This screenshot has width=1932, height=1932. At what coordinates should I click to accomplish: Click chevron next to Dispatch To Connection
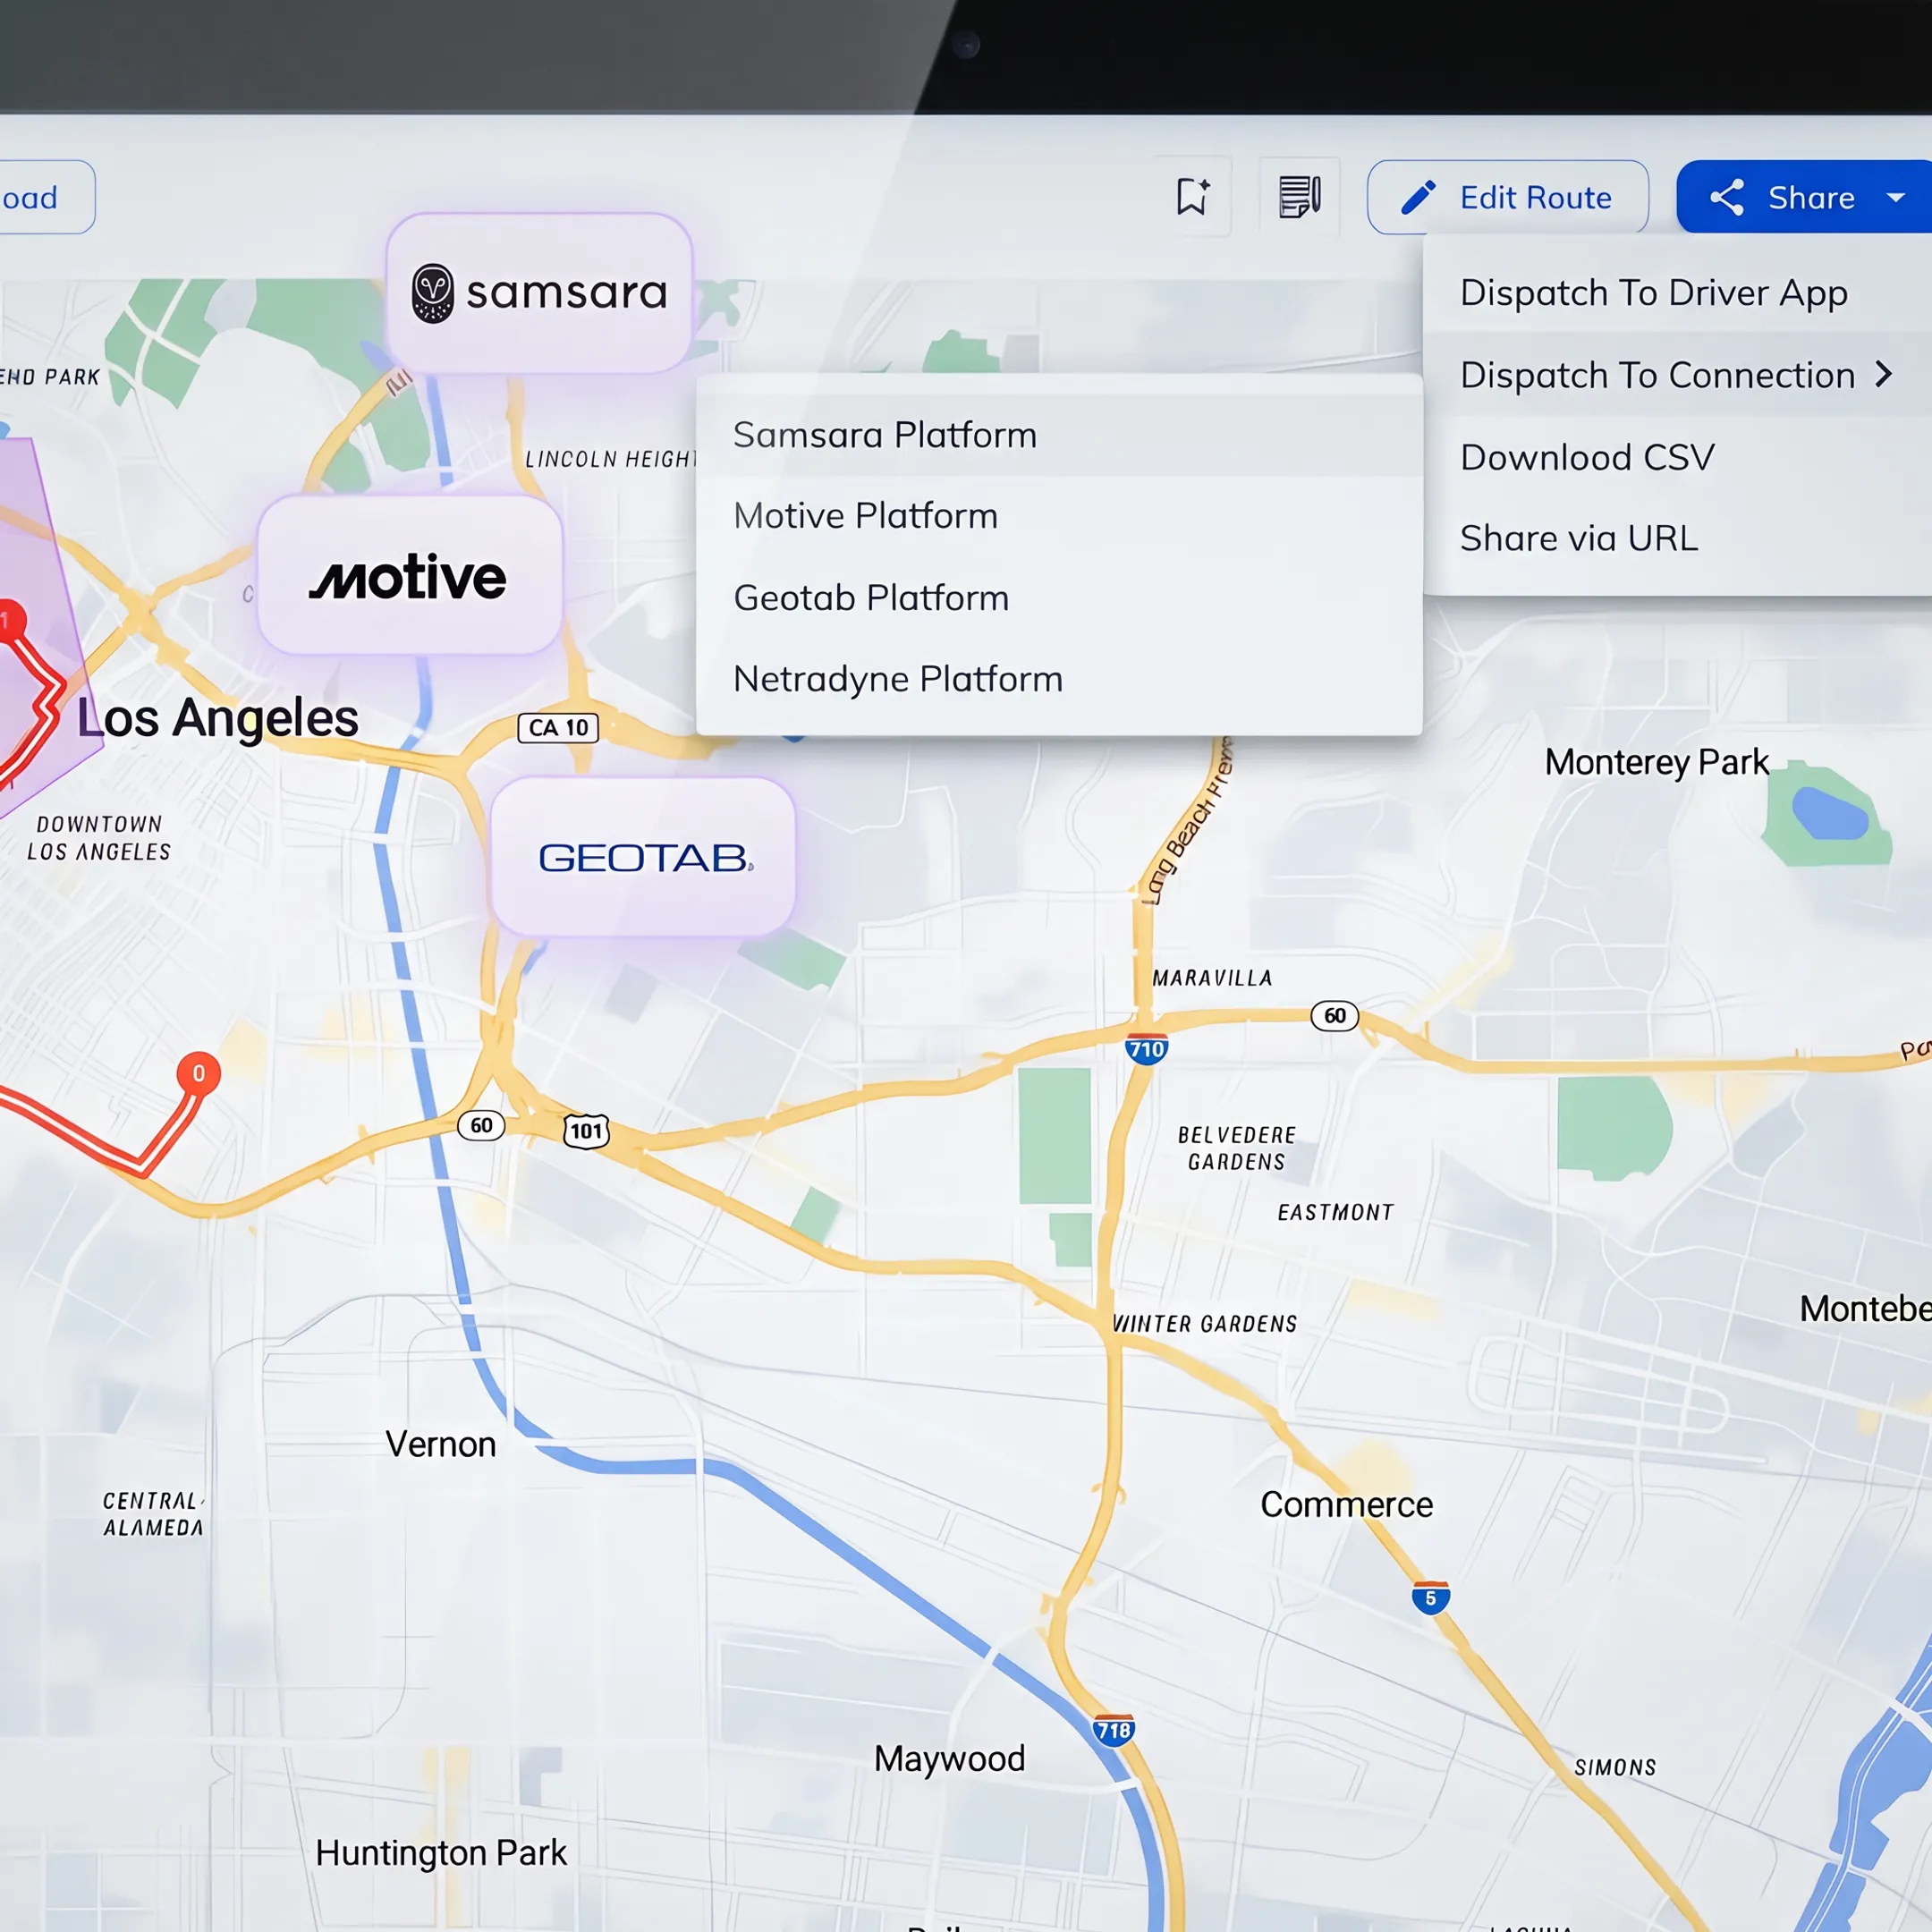[1884, 374]
